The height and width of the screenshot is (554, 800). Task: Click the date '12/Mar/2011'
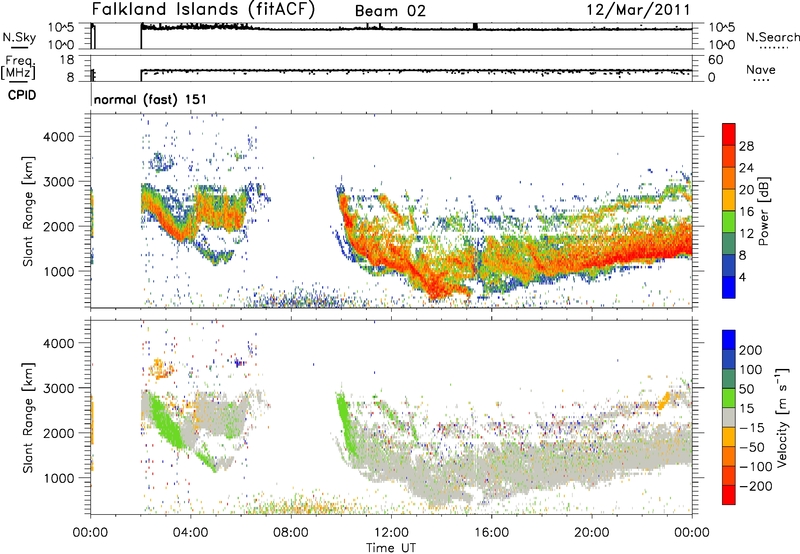[638, 10]
